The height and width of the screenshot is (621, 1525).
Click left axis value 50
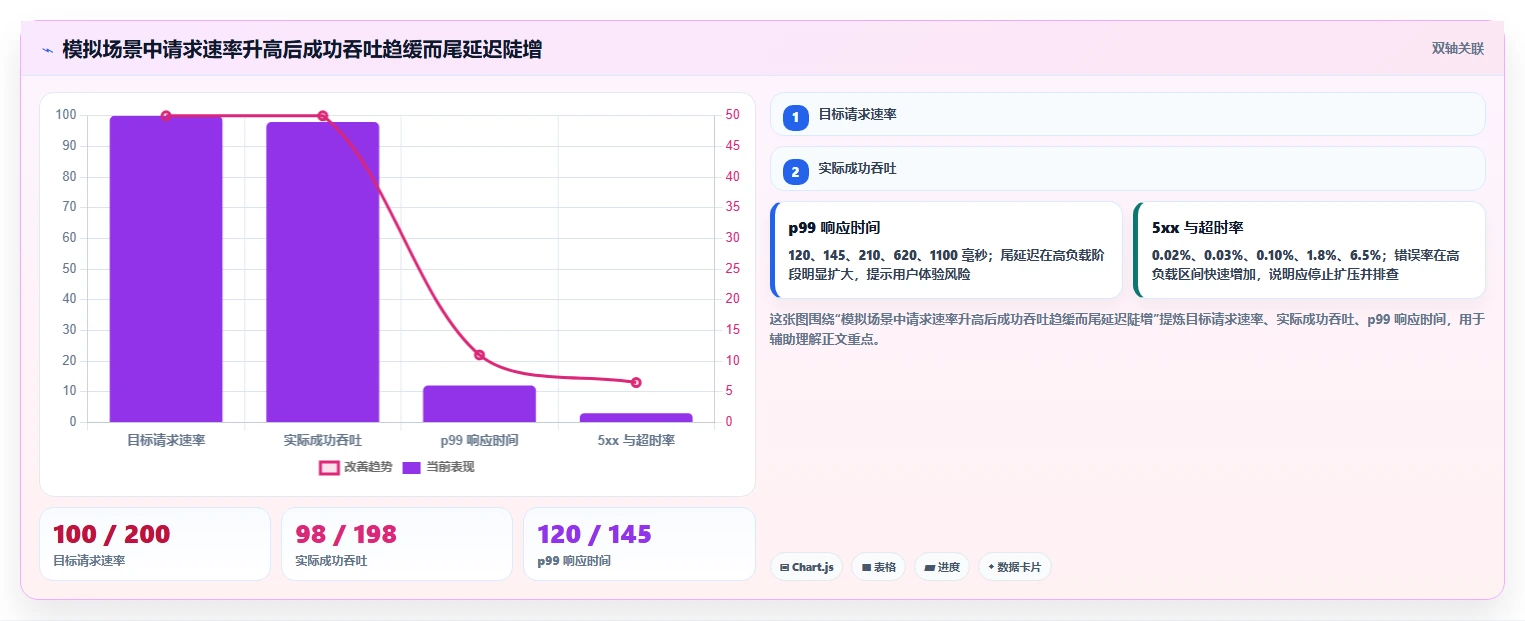point(69,269)
